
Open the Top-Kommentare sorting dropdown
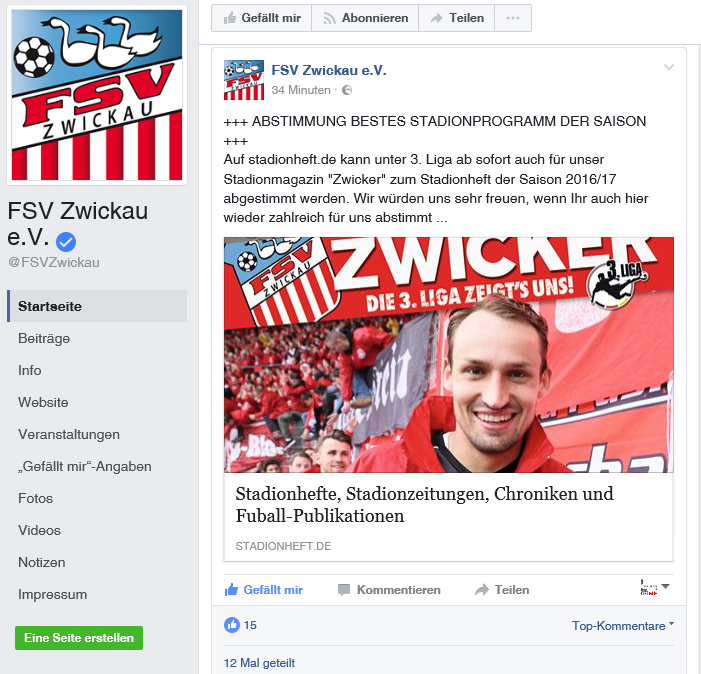coord(623,626)
